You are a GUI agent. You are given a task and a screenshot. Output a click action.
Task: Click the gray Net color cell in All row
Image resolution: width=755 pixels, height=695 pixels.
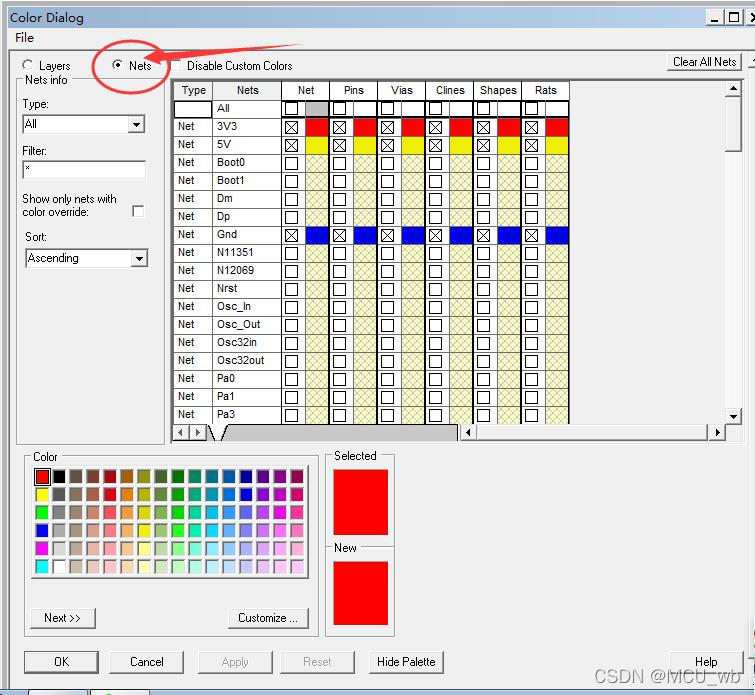(x=317, y=109)
